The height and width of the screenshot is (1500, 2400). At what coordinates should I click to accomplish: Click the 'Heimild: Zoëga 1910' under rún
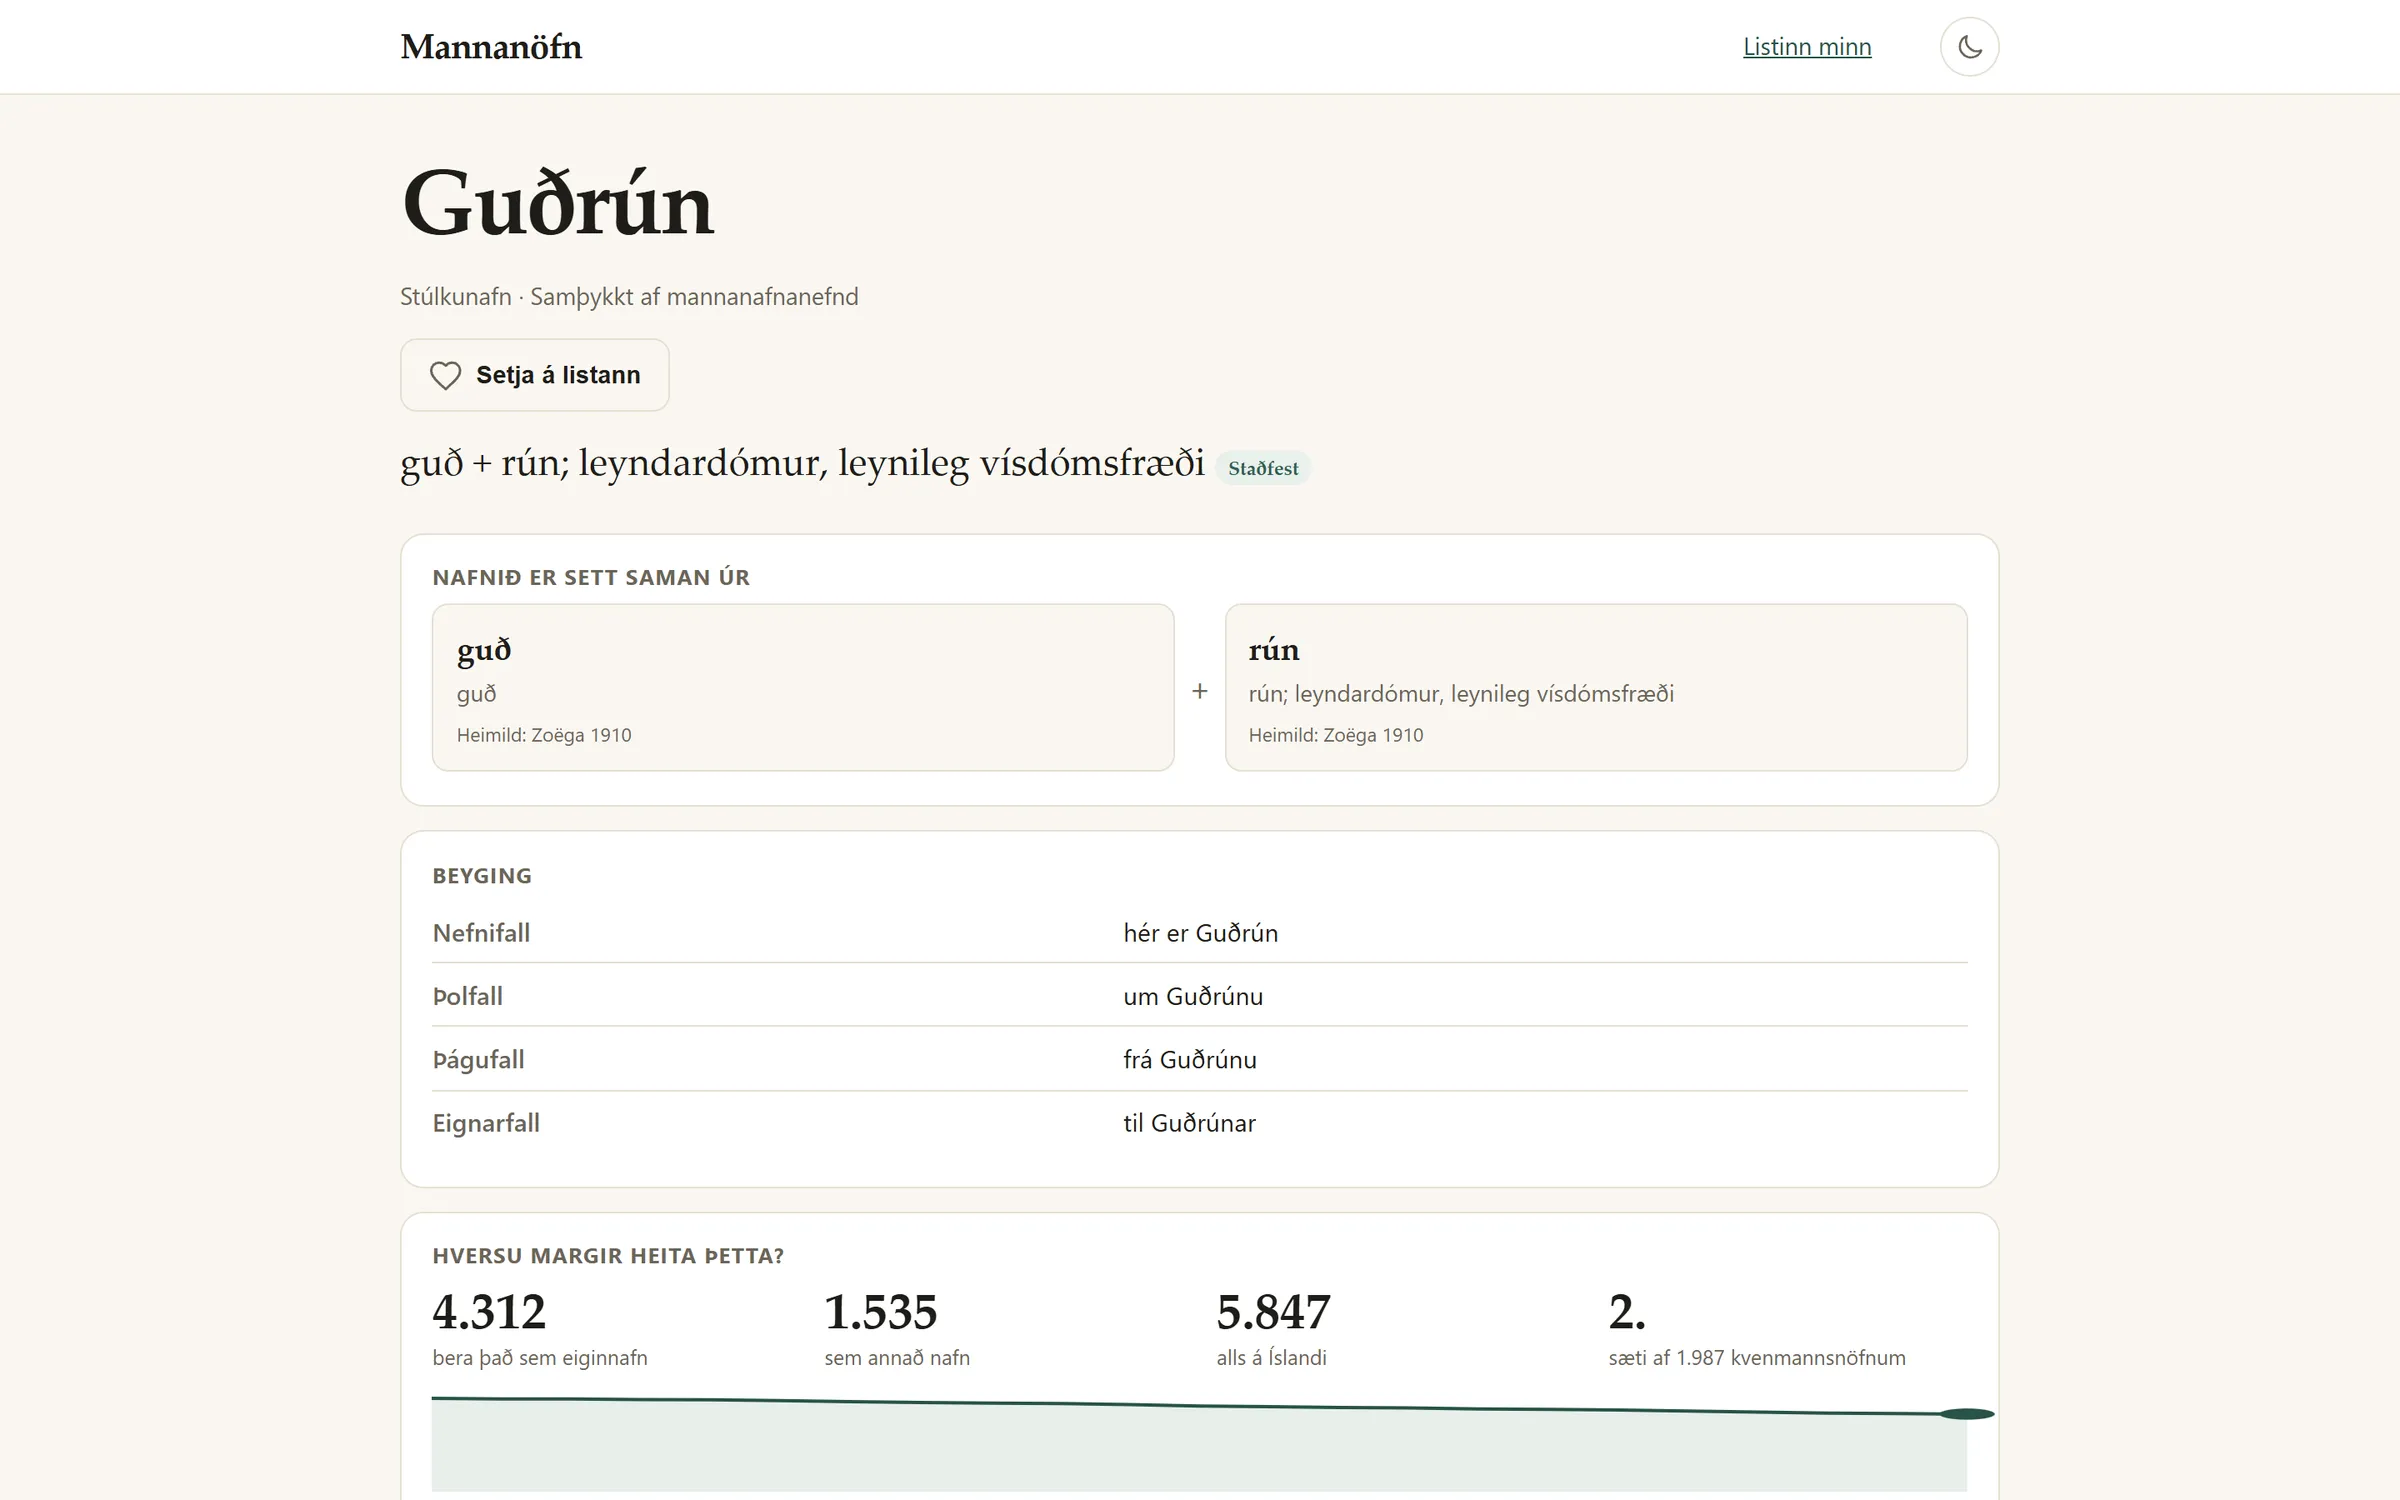coord(1336,735)
